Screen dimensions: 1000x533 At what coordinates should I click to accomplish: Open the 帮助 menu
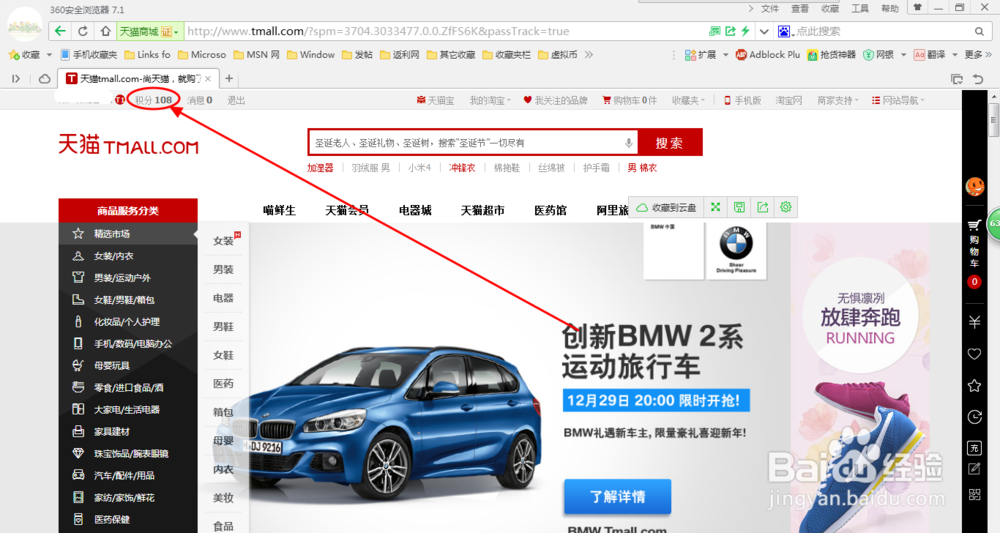(890, 8)
